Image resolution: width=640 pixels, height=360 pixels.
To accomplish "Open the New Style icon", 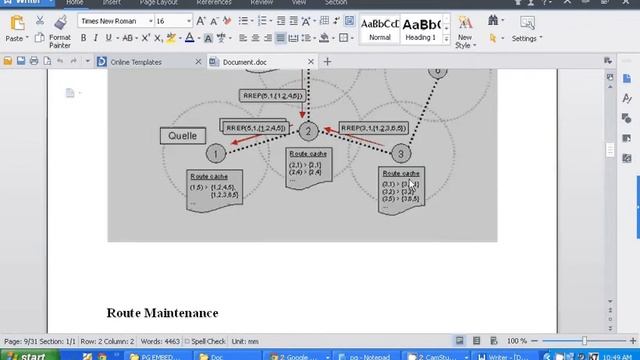I will pos(465,23).
